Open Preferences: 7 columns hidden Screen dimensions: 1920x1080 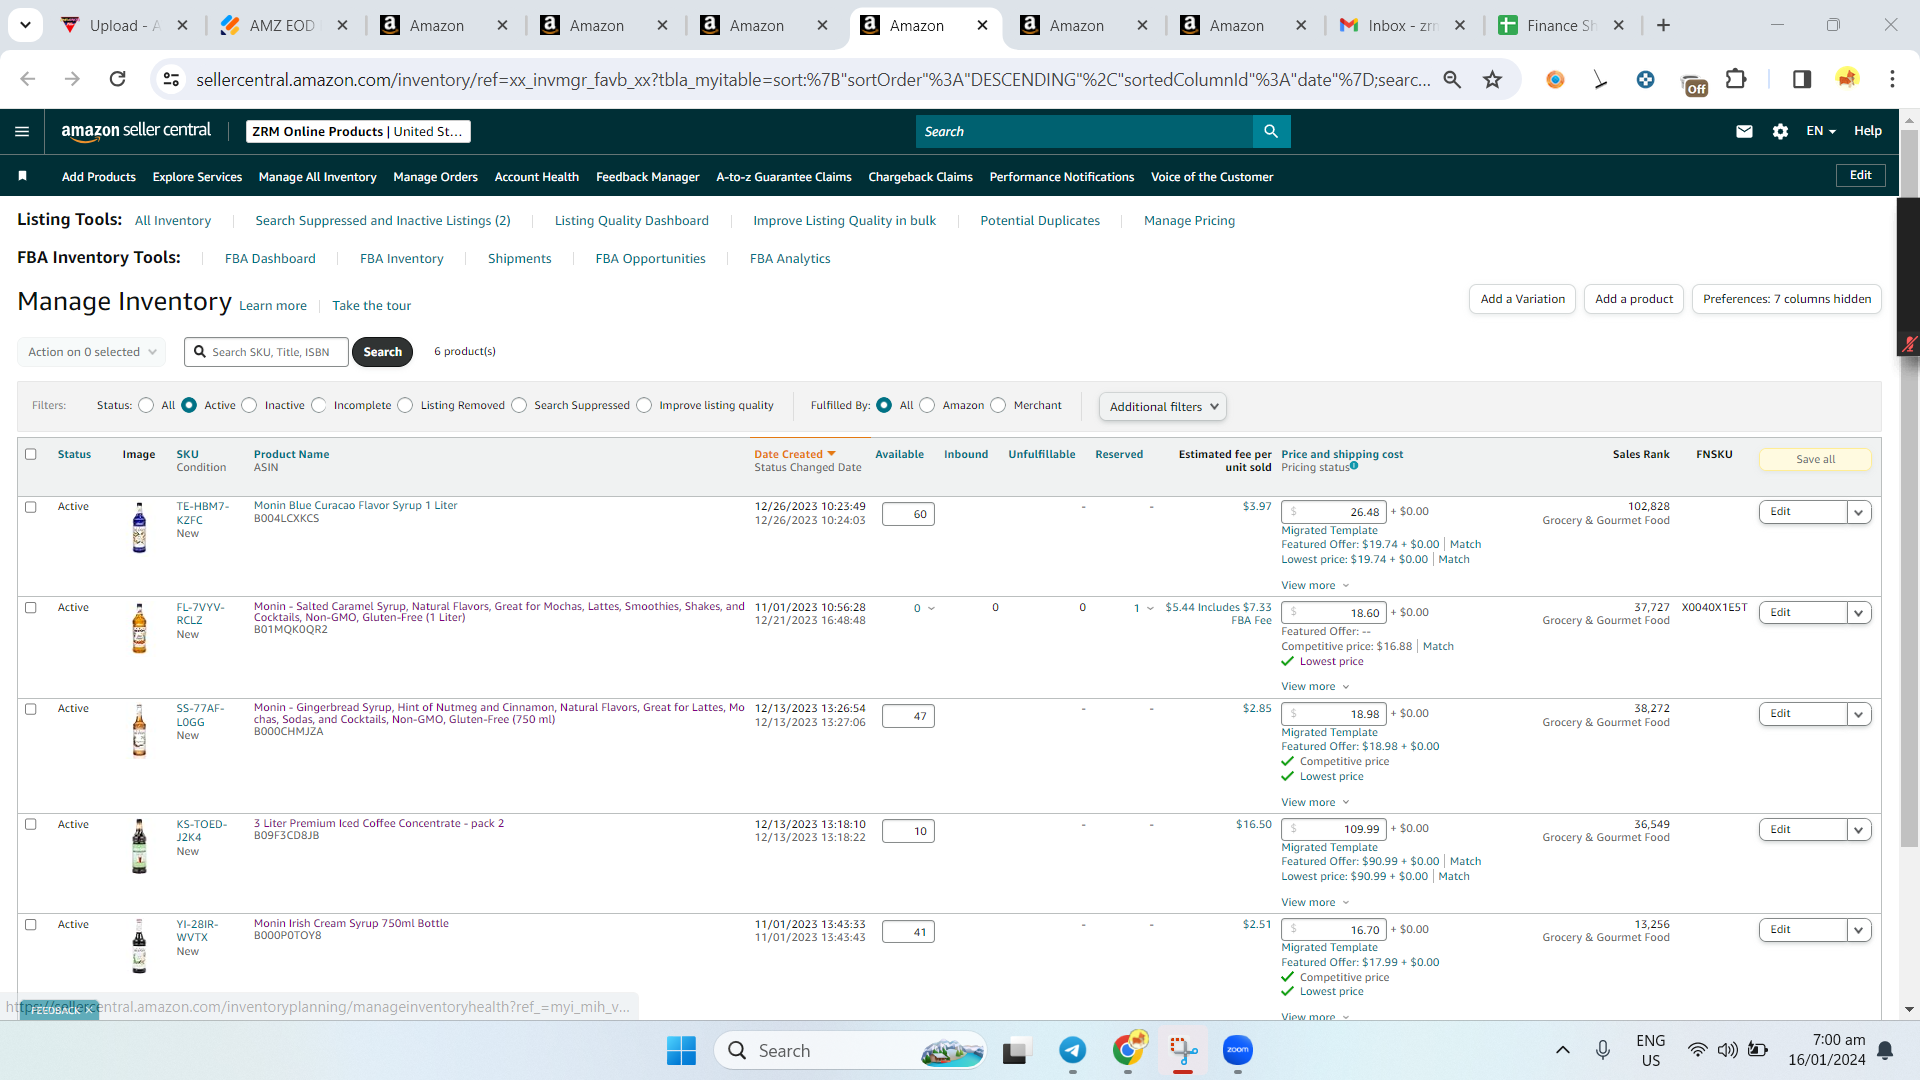coord(1786,299)
